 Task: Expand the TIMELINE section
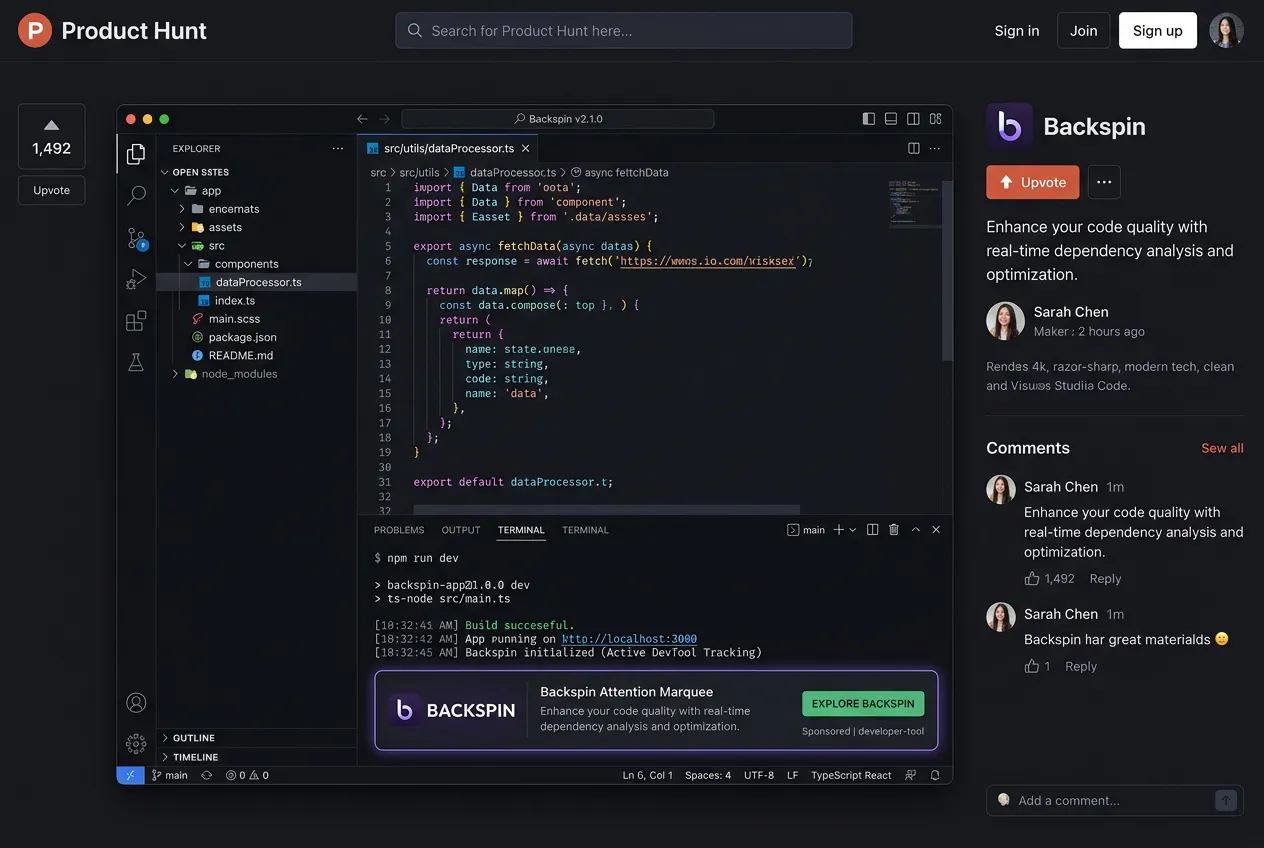166,757
